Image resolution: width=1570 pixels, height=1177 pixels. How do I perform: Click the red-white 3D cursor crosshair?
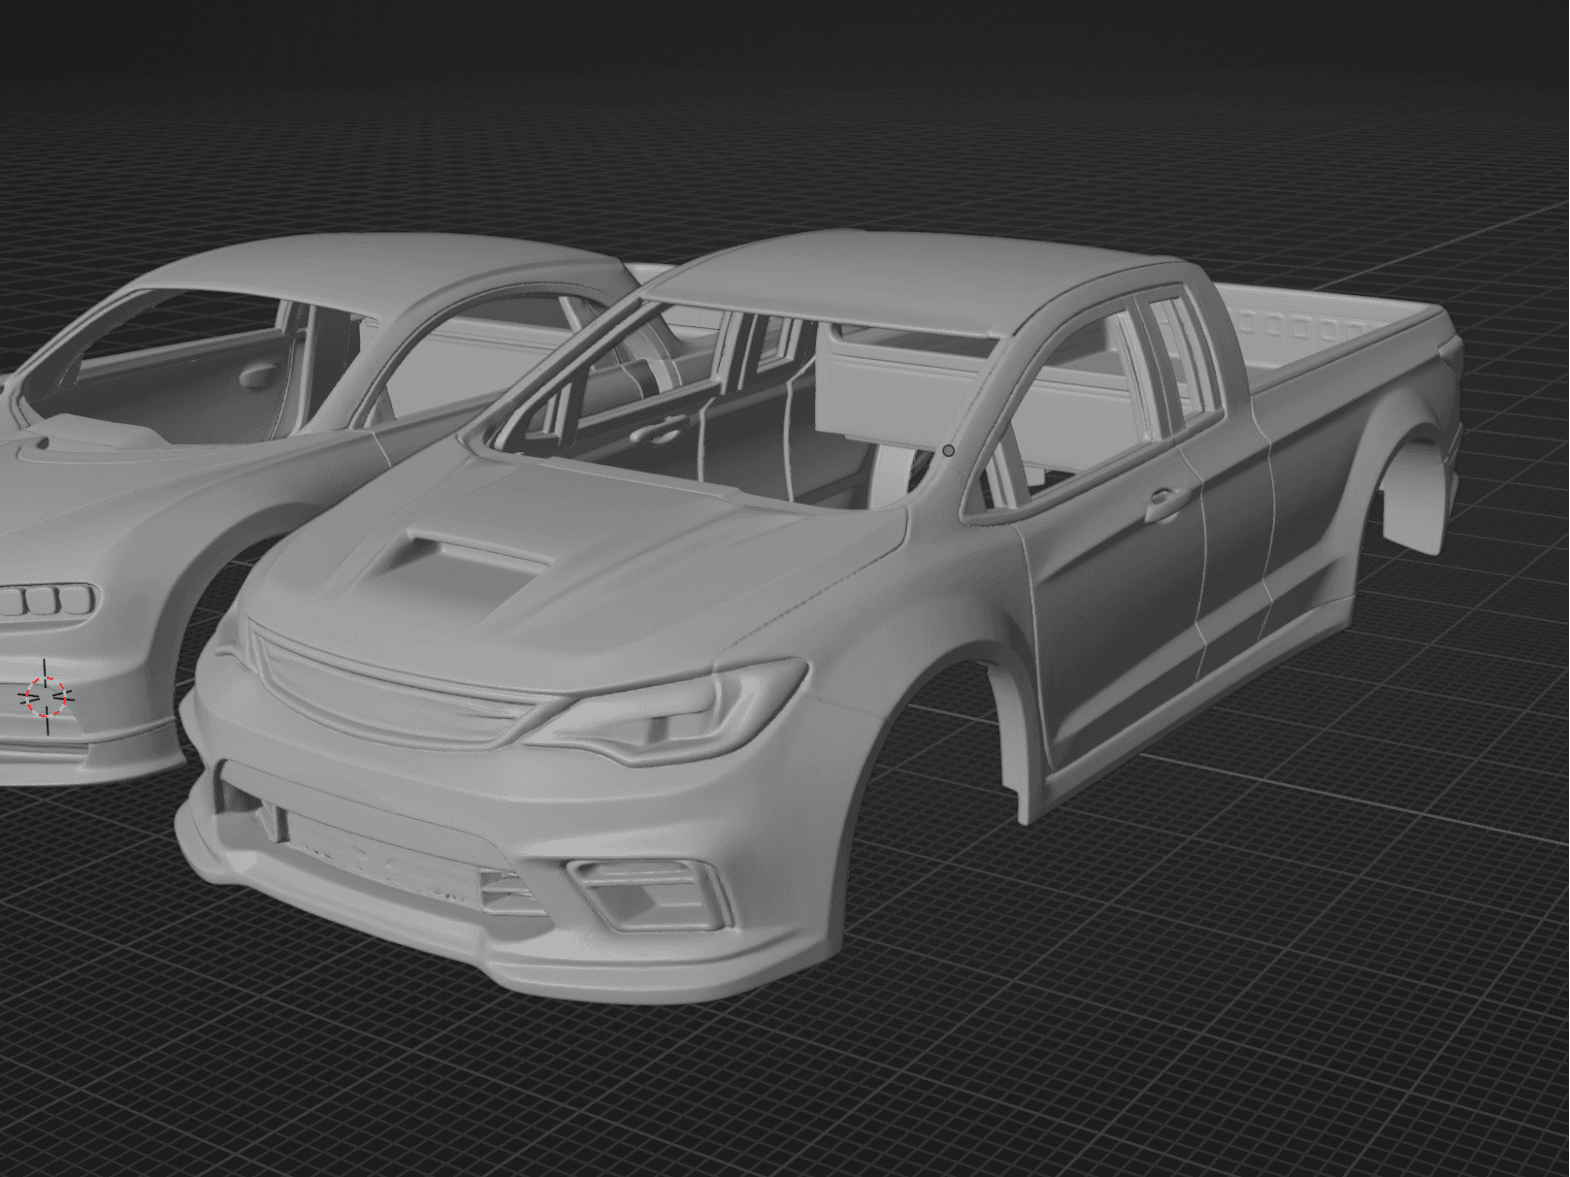(45, 696)
